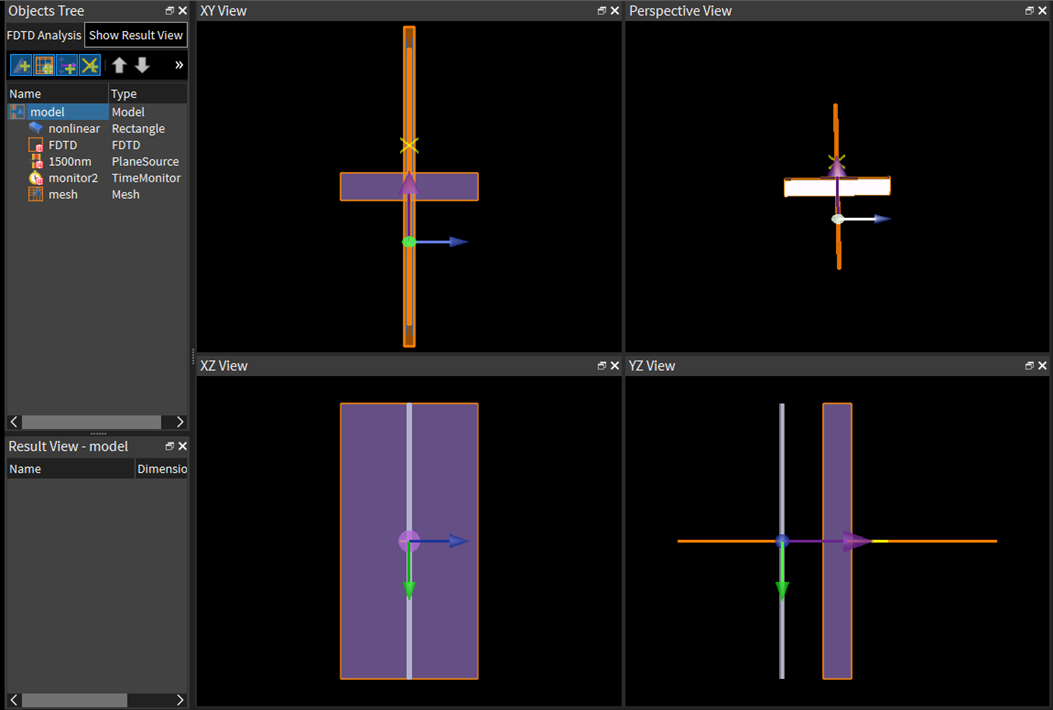Click the PlaneSource type cell
Image resolution: width=1053 pixels, height=710 pixels.
(x=145, y=161)
